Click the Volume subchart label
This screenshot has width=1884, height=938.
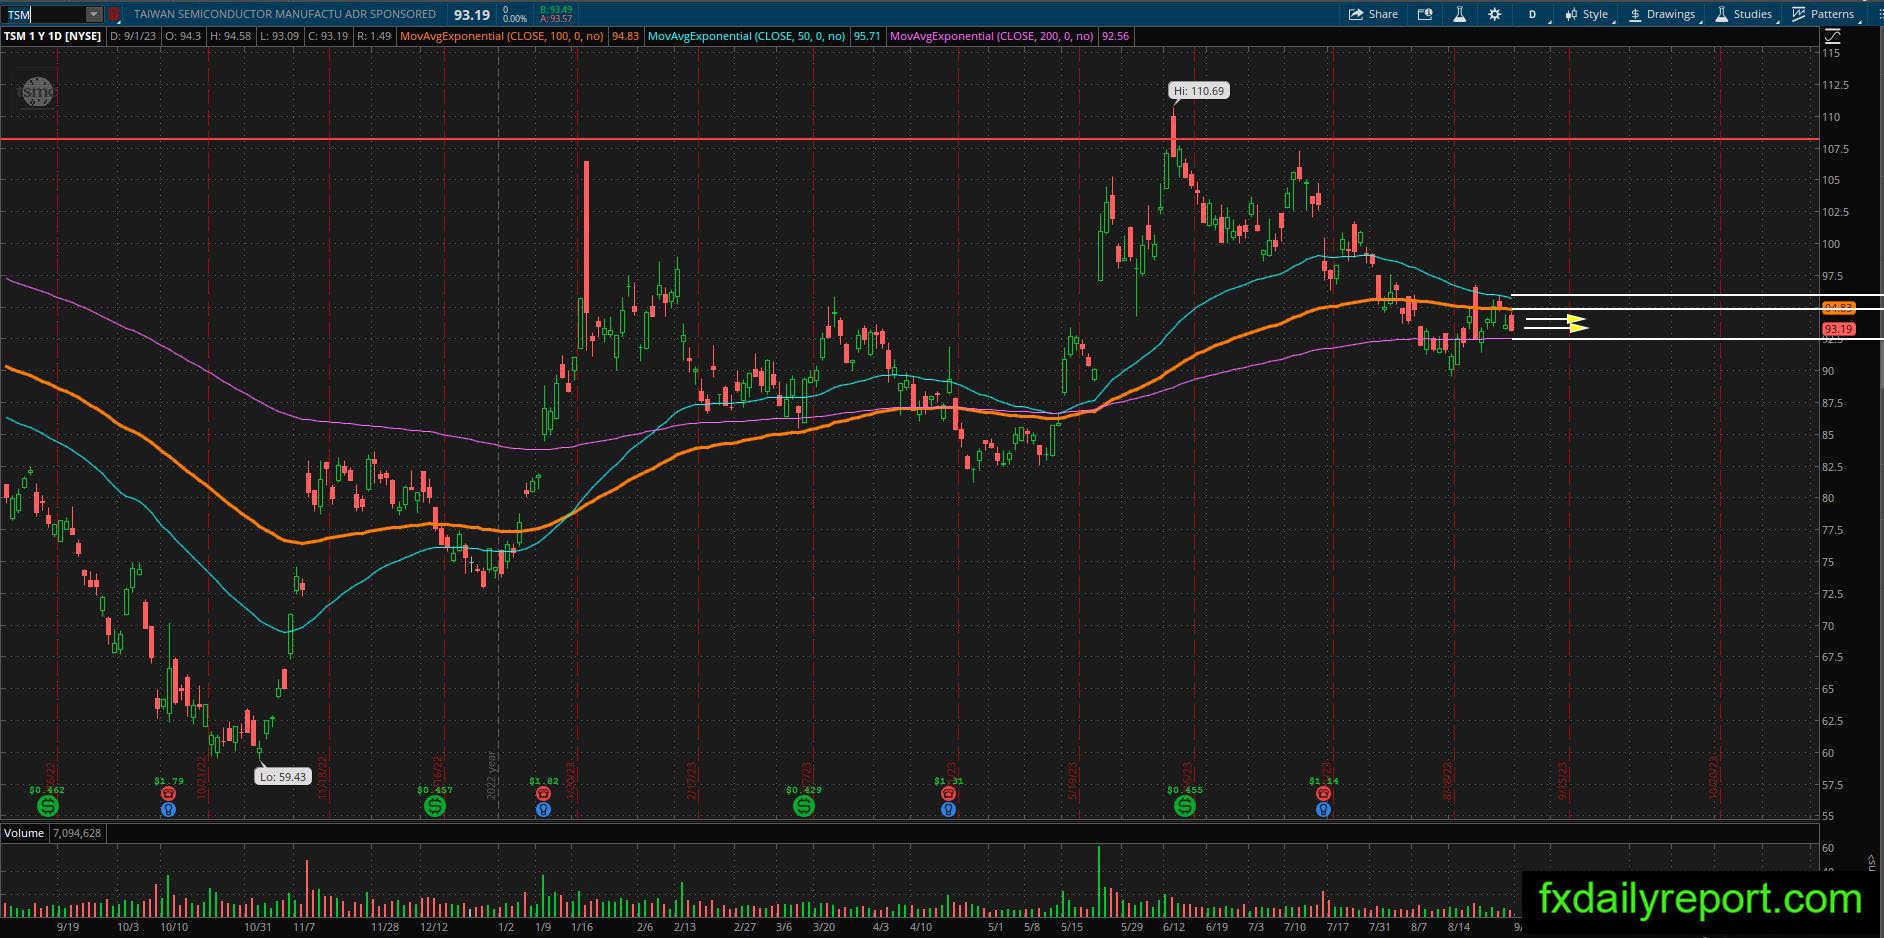point(24,833)
